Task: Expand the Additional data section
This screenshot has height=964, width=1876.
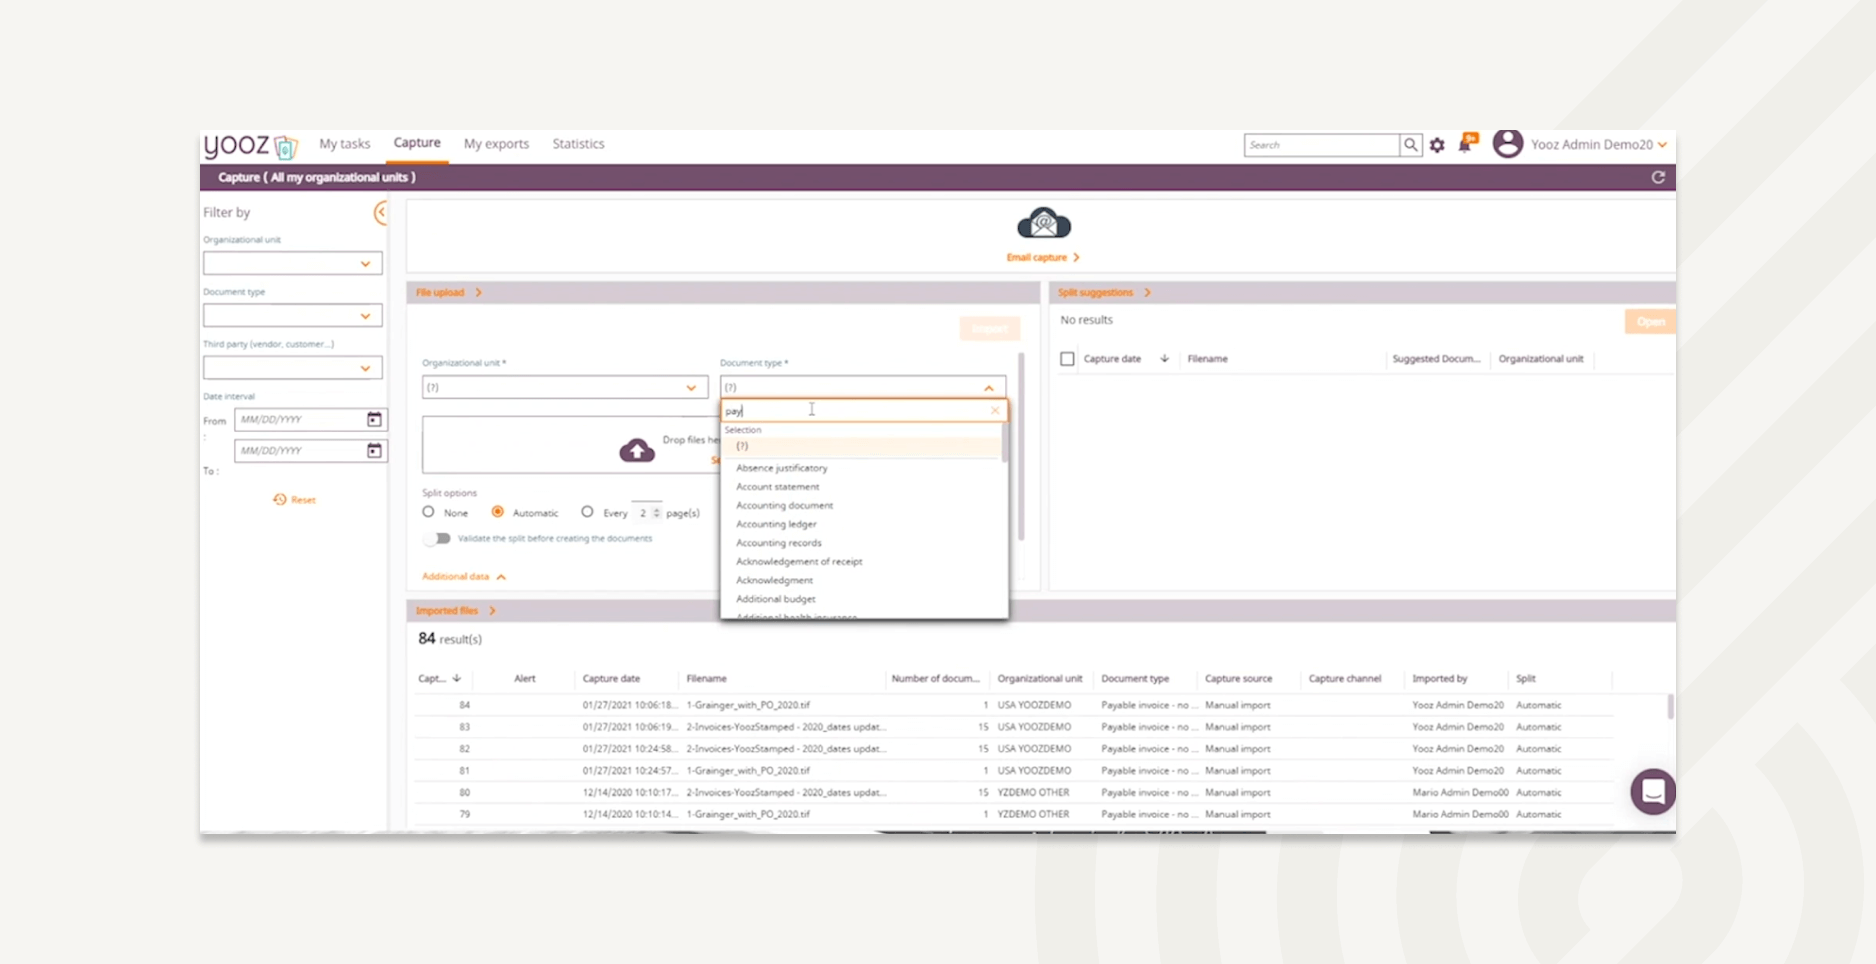Action: [464, 577]
